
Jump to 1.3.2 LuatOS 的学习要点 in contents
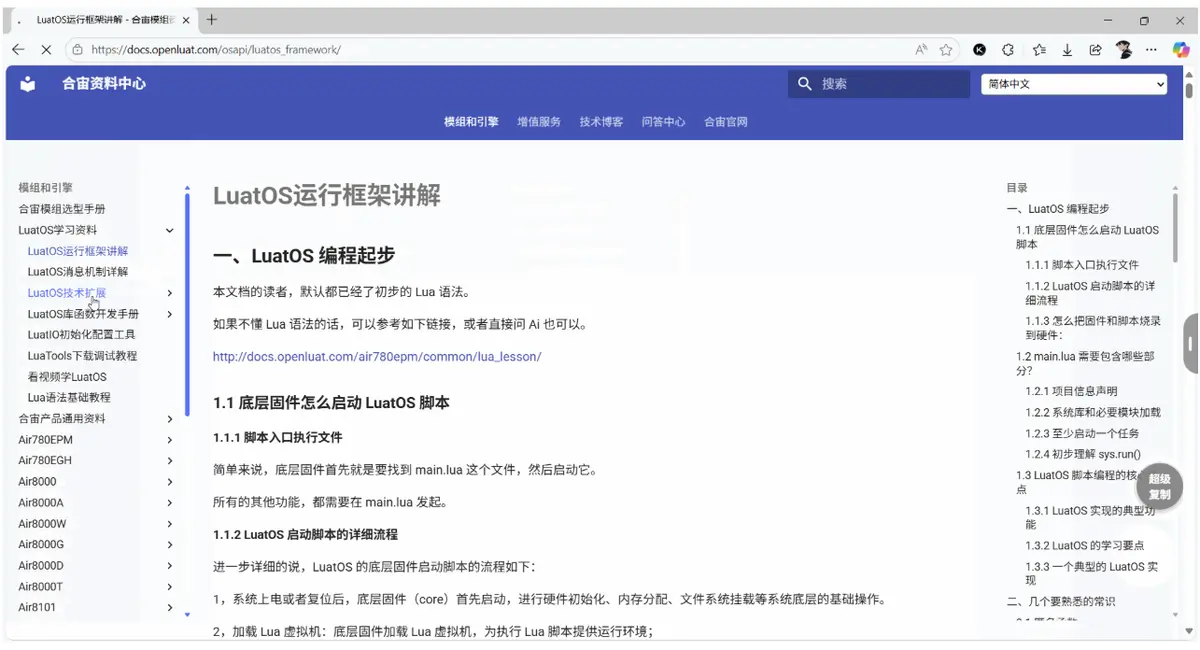(x=1085, y=545)
